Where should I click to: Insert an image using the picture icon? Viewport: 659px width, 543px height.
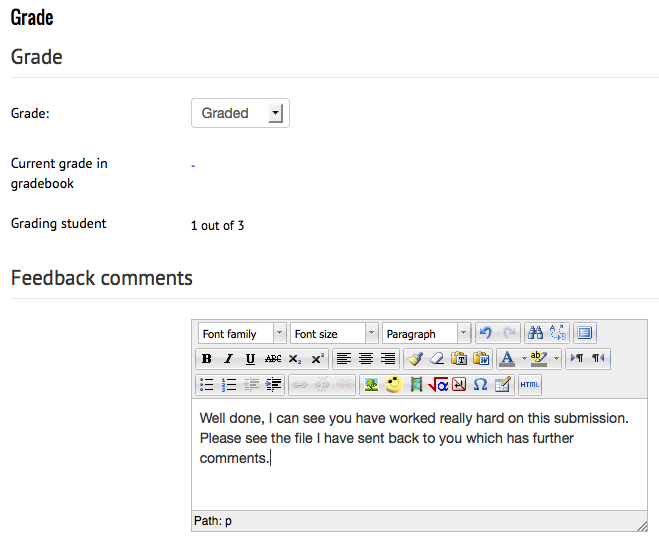click(371, 384)
